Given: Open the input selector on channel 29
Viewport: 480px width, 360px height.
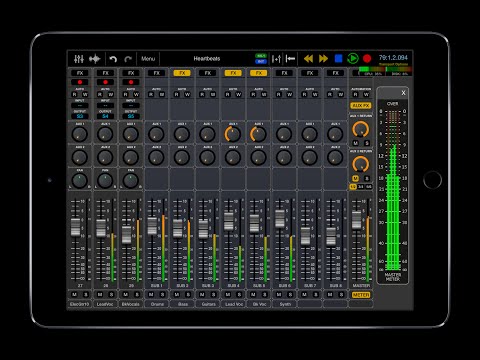Looking at the screenshot, I should (131, 105).
